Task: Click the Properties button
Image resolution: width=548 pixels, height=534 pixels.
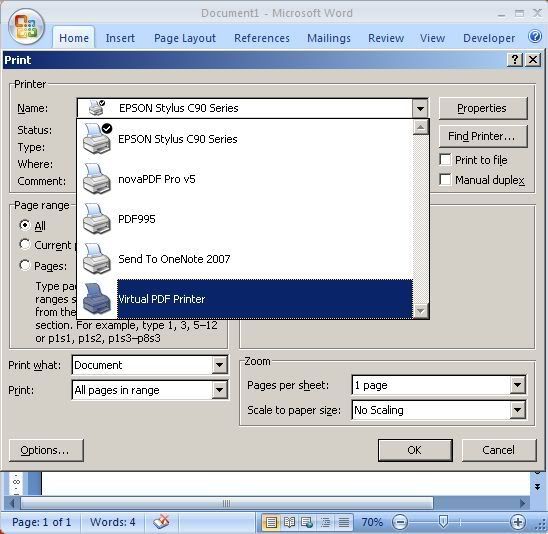Action: coord(483,108)
